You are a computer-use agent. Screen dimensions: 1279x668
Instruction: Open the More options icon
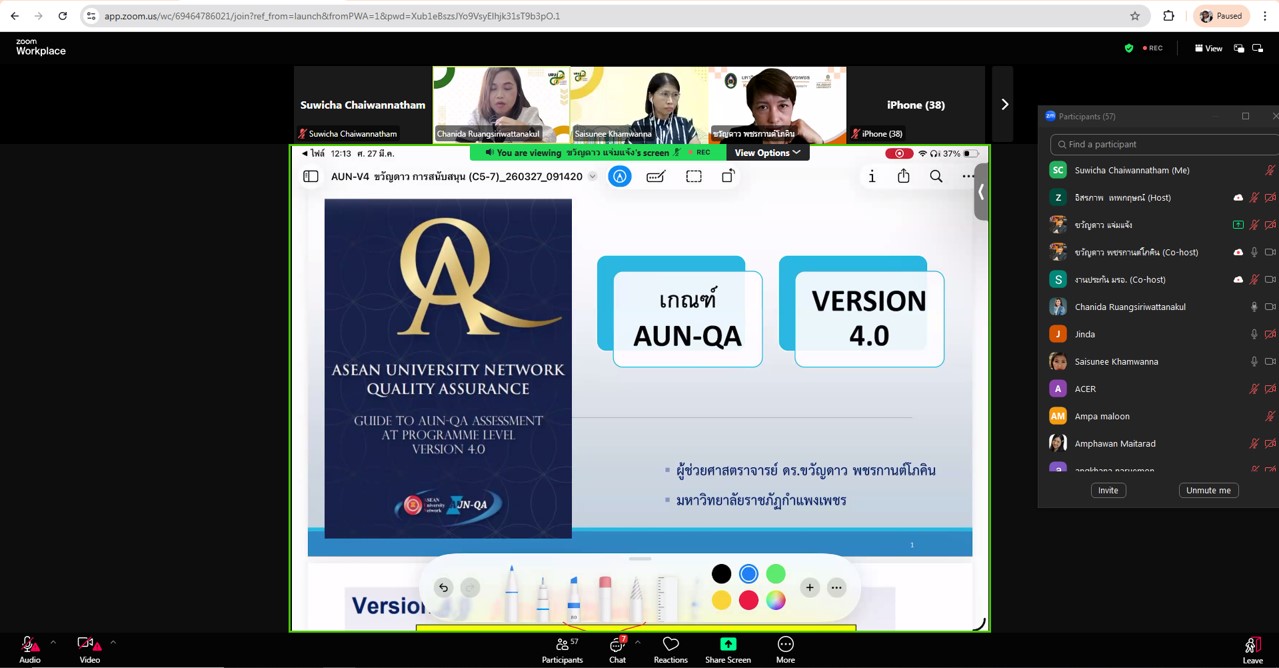pos(785,645)
